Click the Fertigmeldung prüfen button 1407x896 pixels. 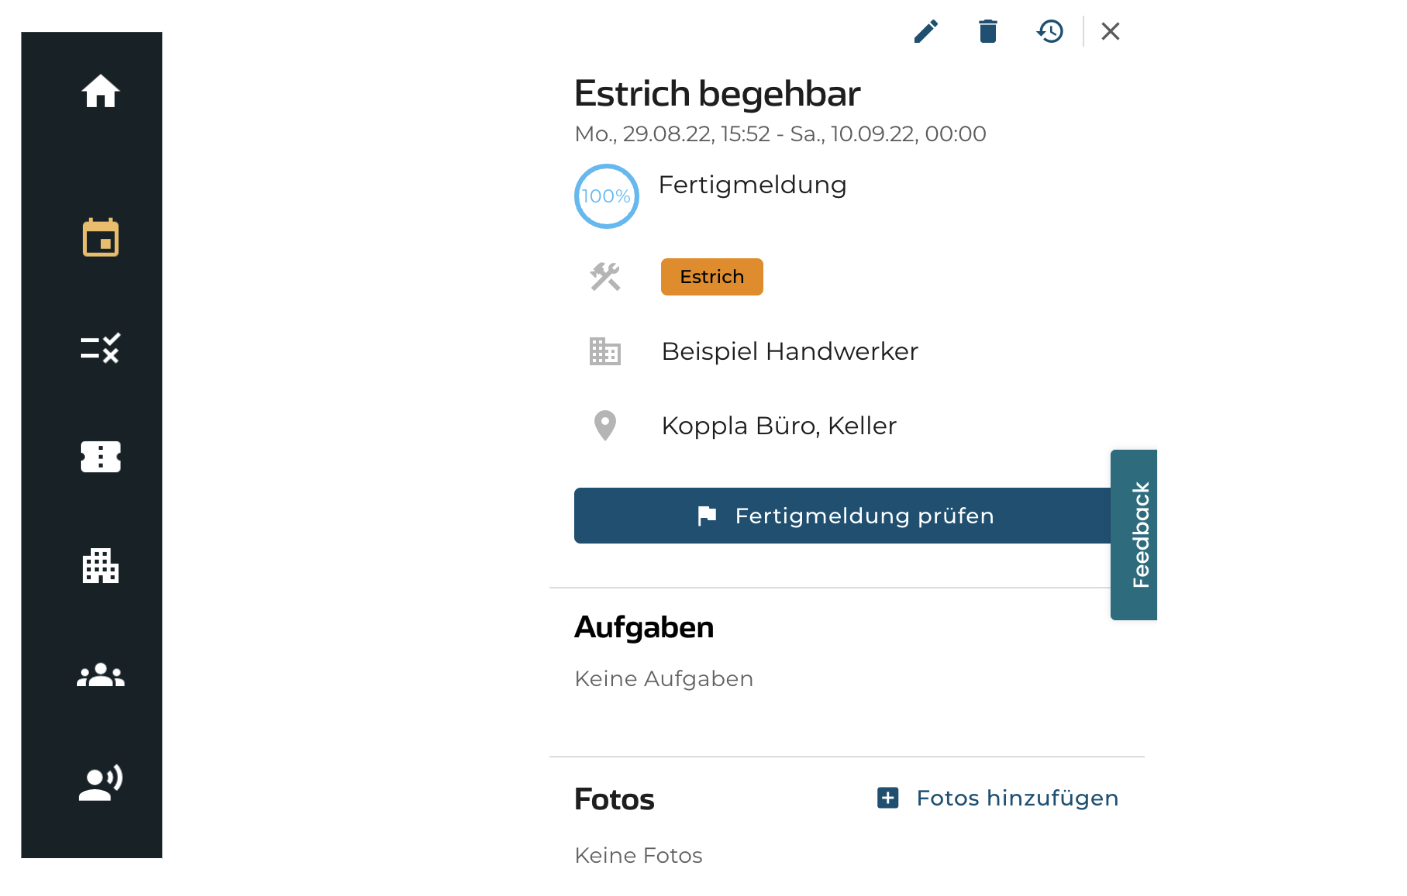click(842, 516)
